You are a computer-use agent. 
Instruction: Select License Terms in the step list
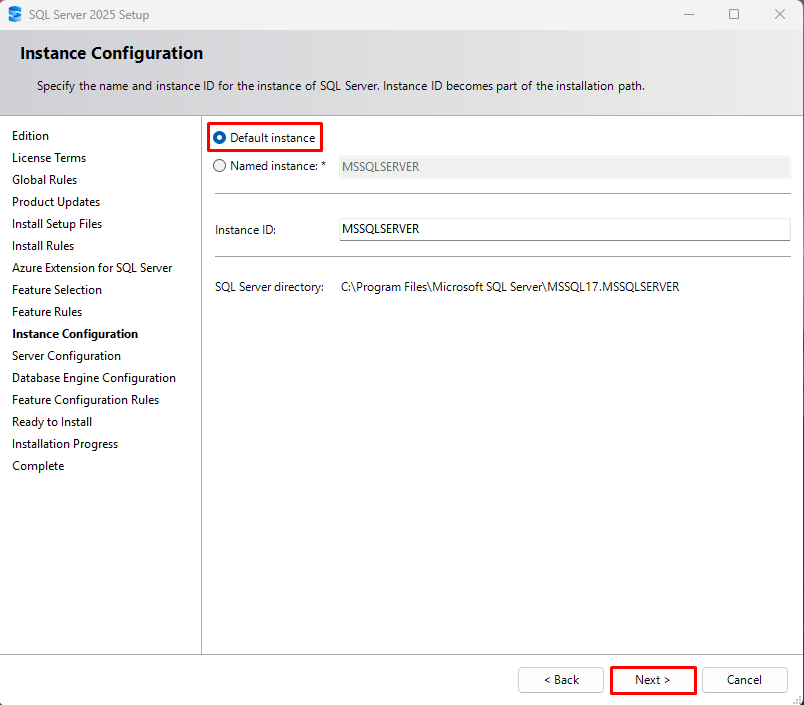tap(49, 158)
